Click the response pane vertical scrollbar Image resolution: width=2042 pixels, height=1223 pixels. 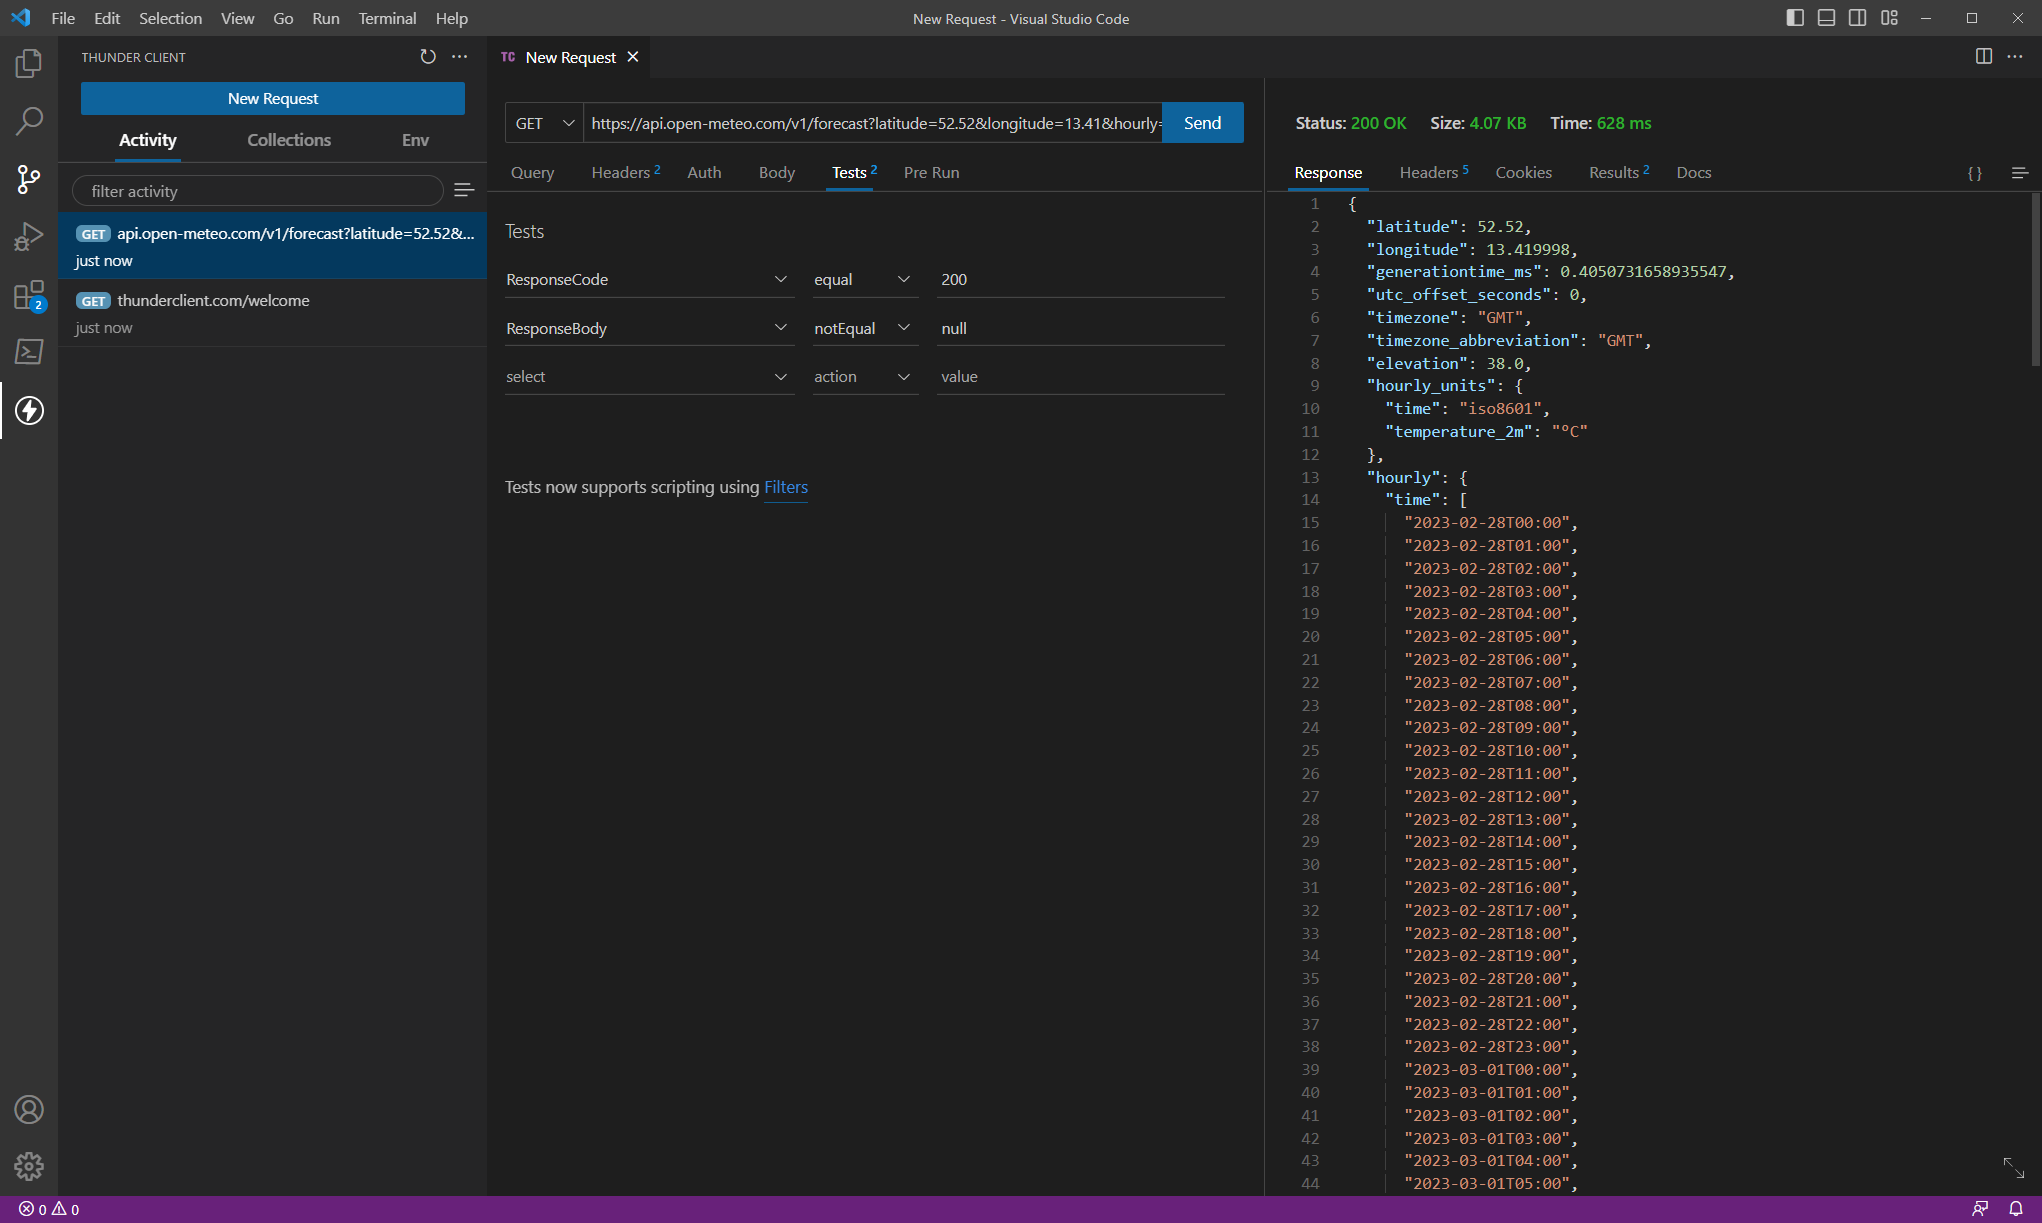pos(2035,280)
